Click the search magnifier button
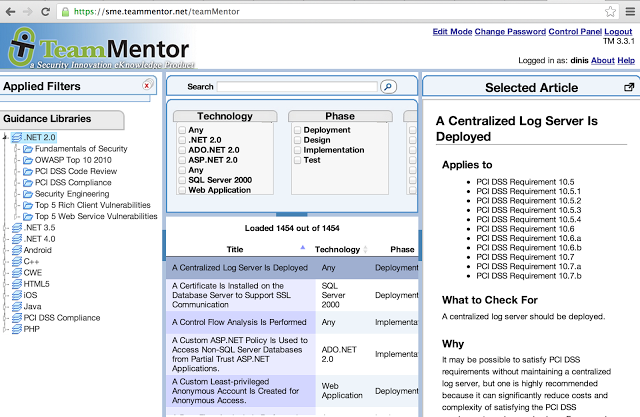 [x=388, y=87]
